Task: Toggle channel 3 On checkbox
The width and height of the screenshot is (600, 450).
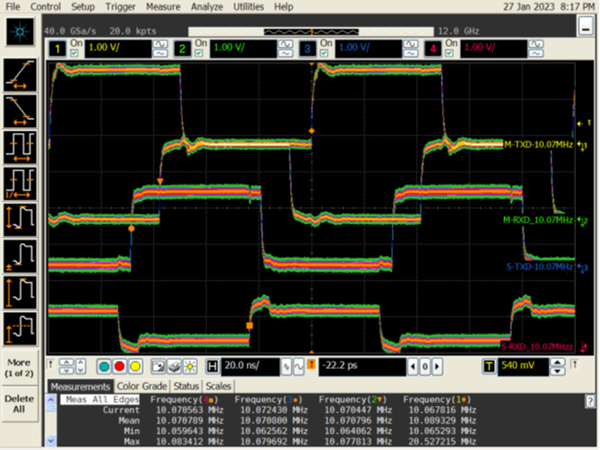Action: click(324, 54)
